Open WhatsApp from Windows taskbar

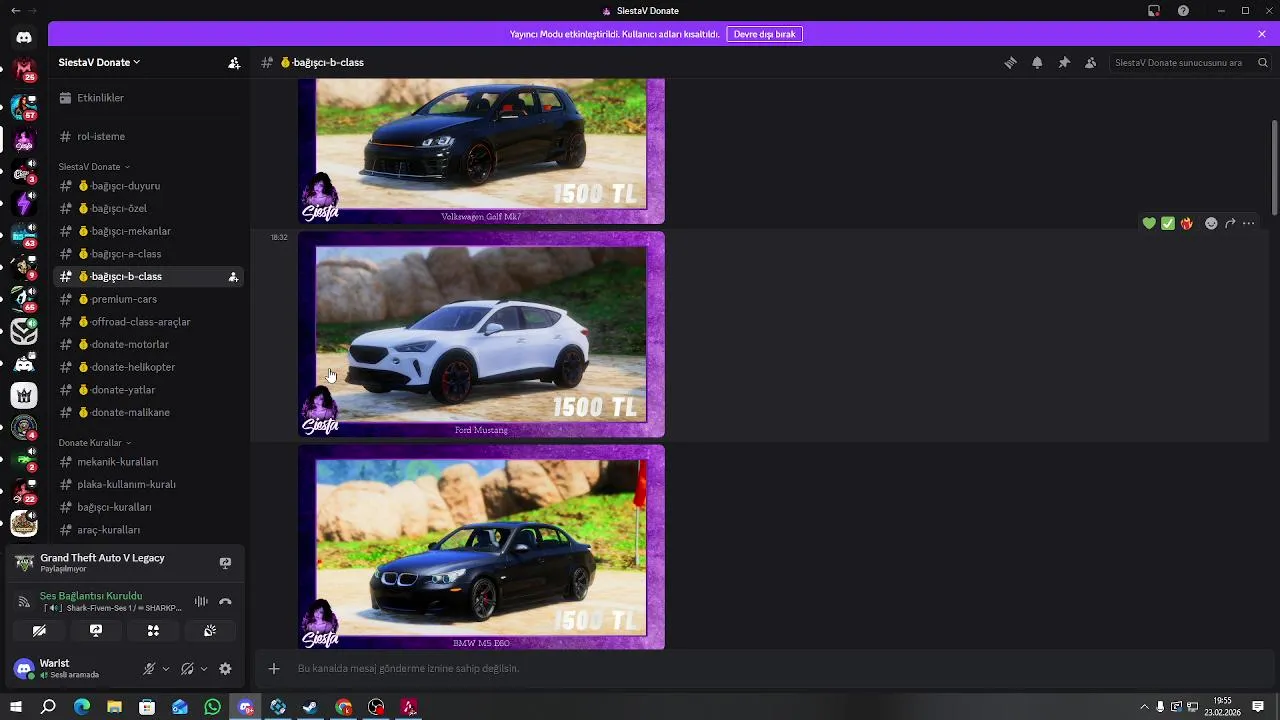click(x=212, y=707)
